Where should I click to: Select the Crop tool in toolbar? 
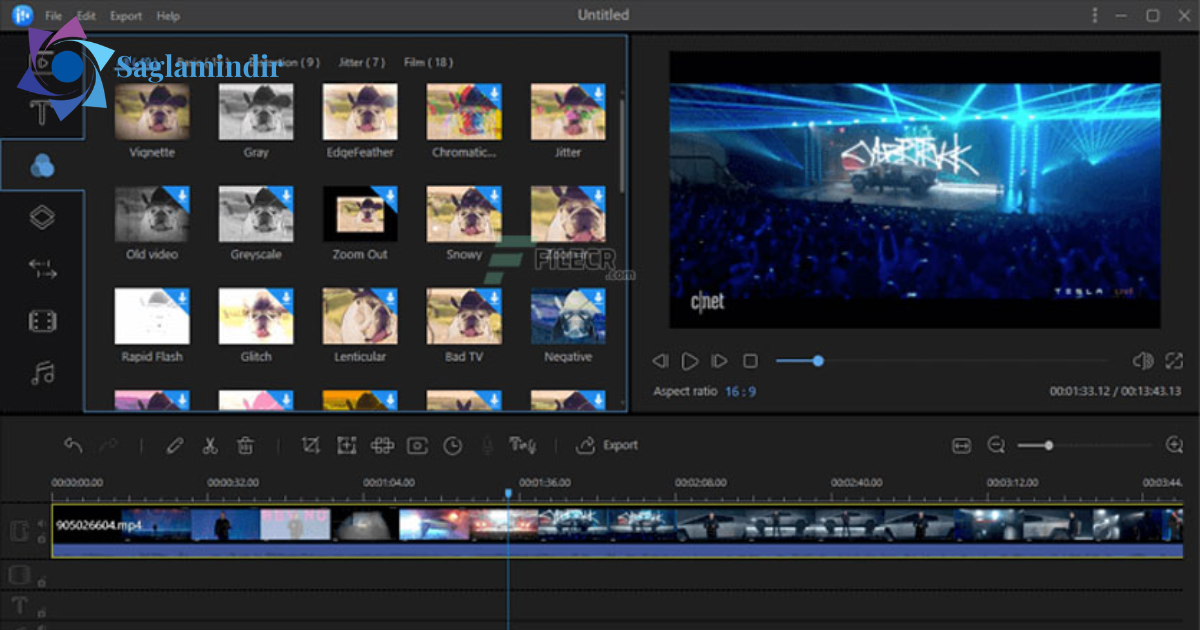pyautogui.click(x=310, y=445)
